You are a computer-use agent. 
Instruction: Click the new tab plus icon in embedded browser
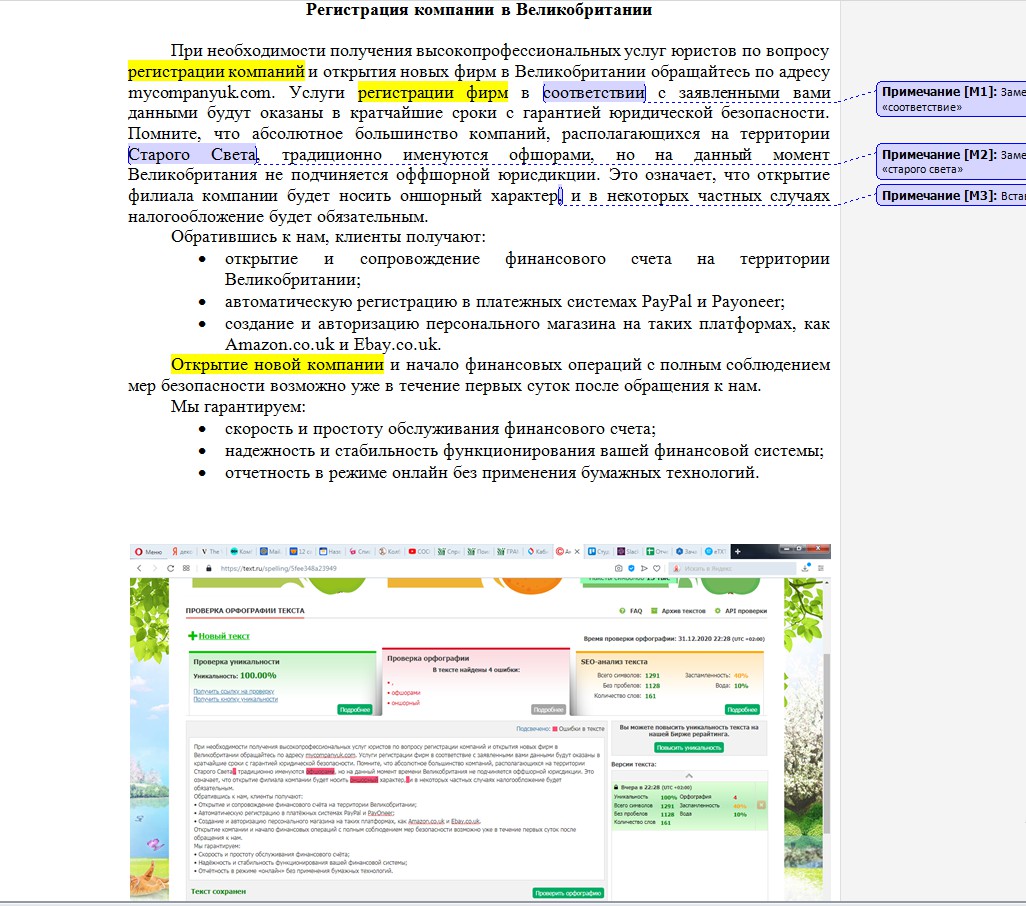(x=737, y=551)
